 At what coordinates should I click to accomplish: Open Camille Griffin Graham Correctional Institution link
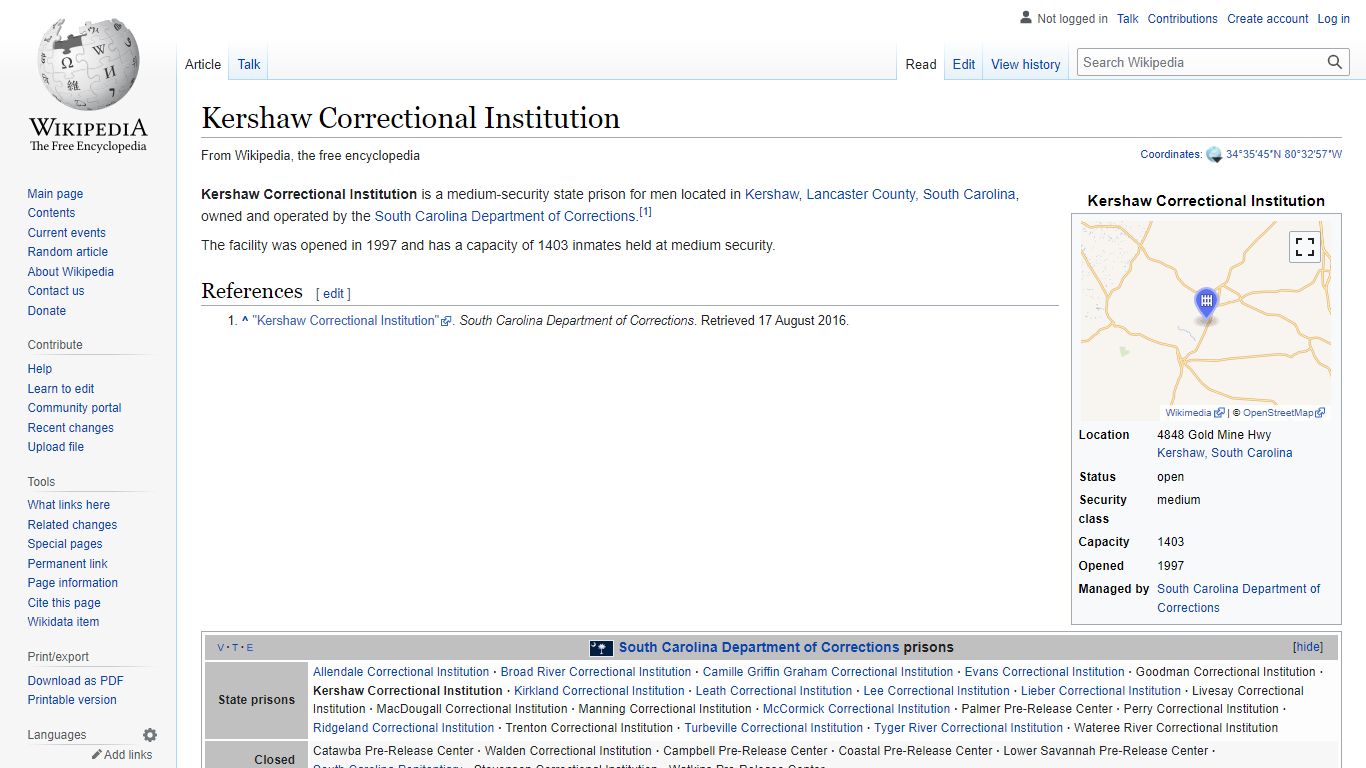(828, 672)
